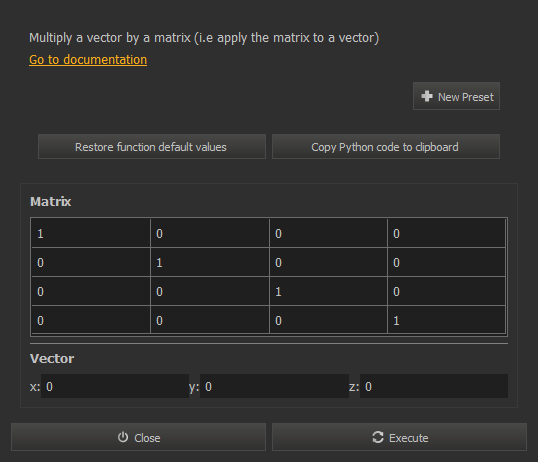Click the Vector x input field
The width and height of the screenshot is (538, 462).
click(115, 386)
